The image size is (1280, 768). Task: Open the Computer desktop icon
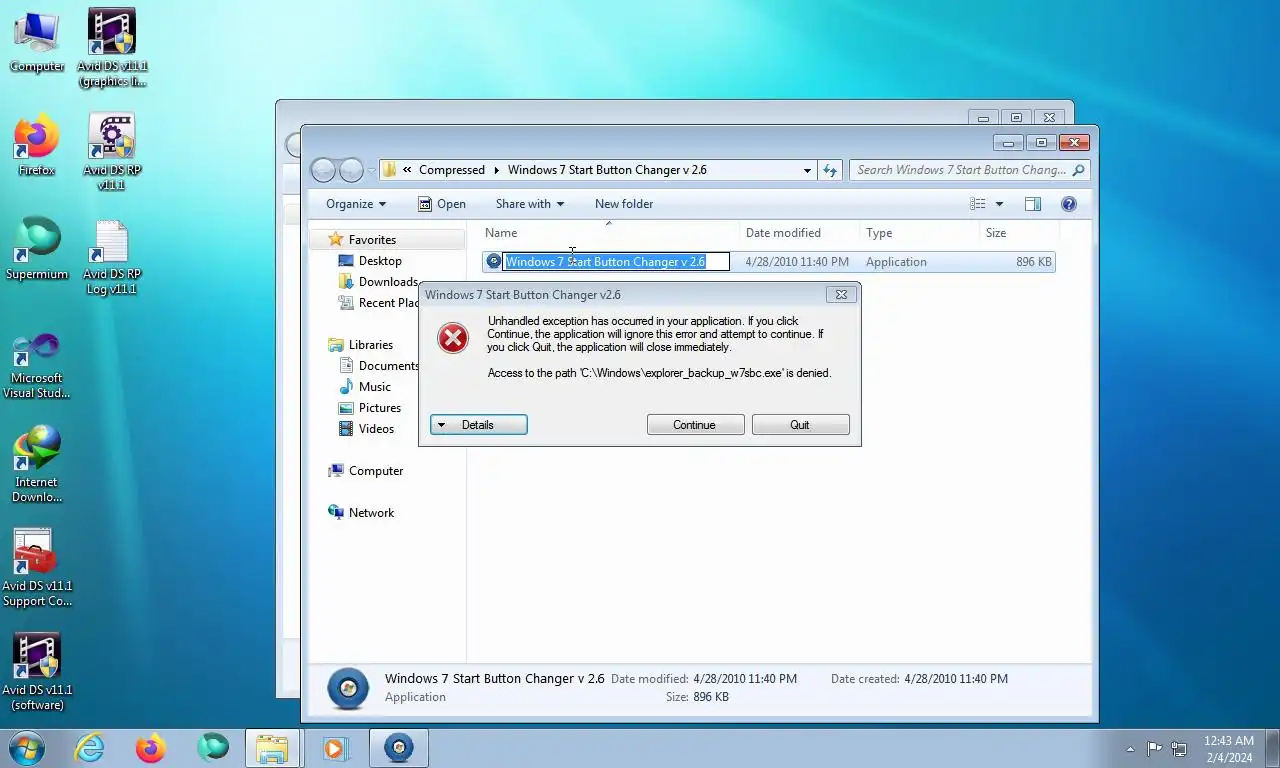[x=37, y=42]
